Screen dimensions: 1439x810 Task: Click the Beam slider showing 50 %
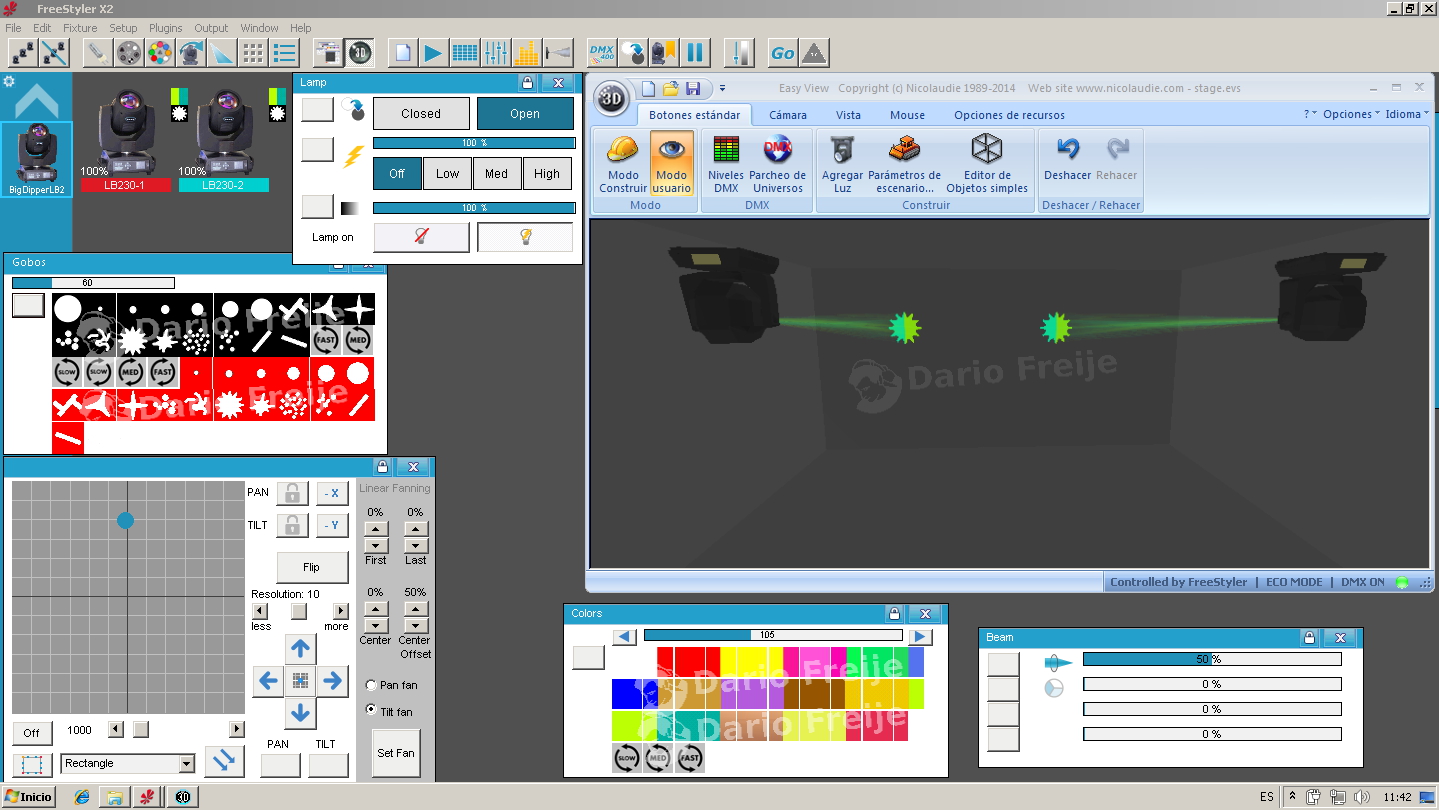1212,659
